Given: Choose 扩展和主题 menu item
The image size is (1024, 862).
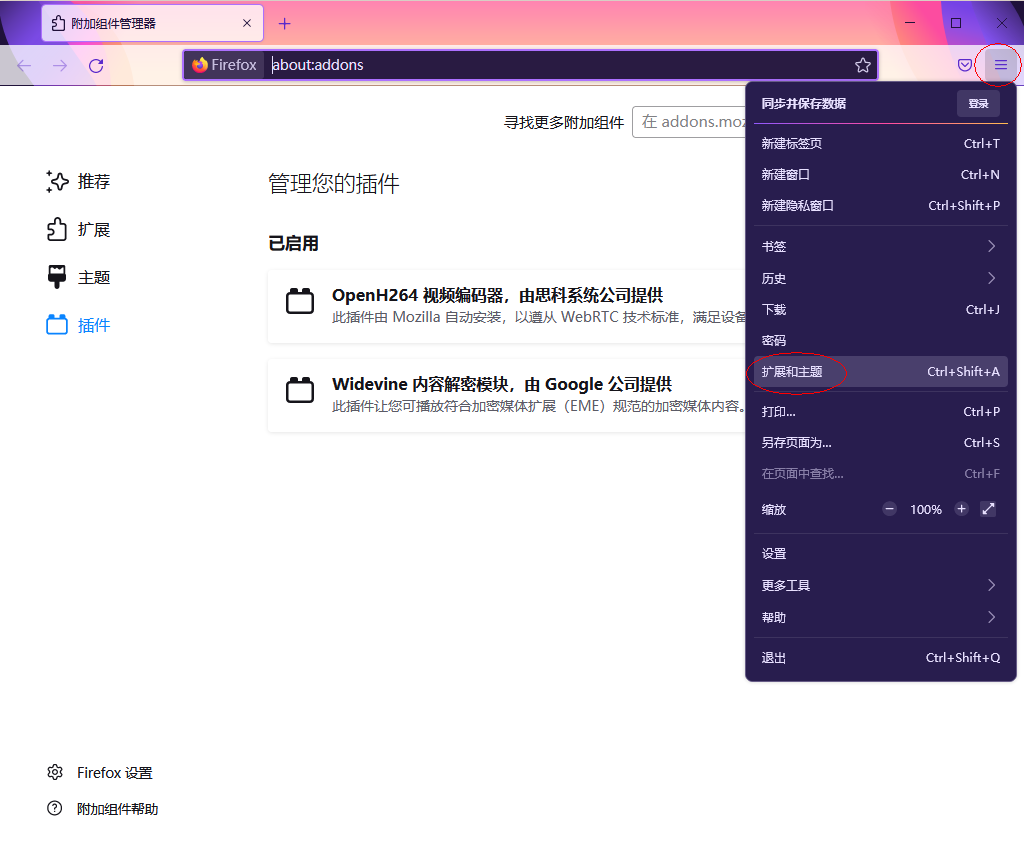Looking at the screenshot, I should [x=880, y=372].
